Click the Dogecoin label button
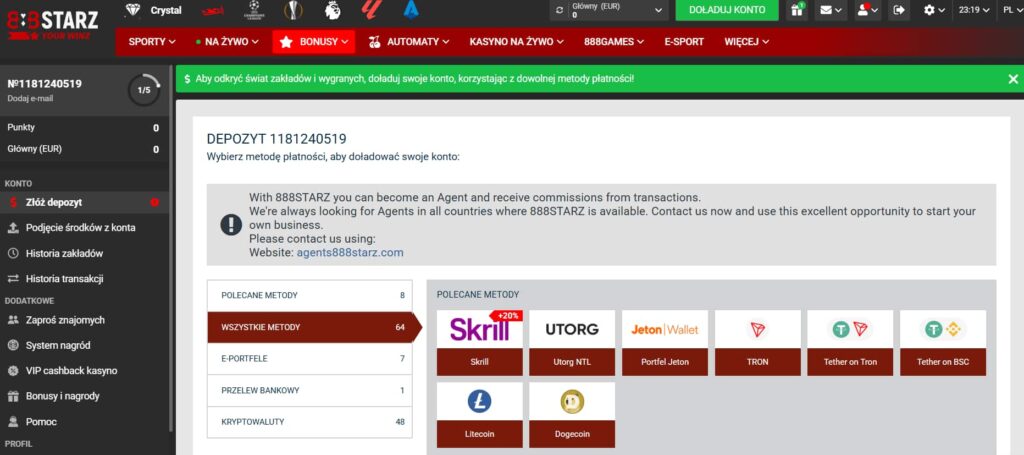 [x=572, y=434]
